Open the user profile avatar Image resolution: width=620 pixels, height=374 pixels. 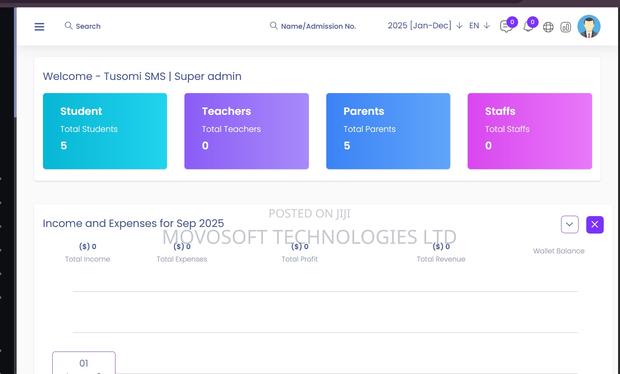589,26
